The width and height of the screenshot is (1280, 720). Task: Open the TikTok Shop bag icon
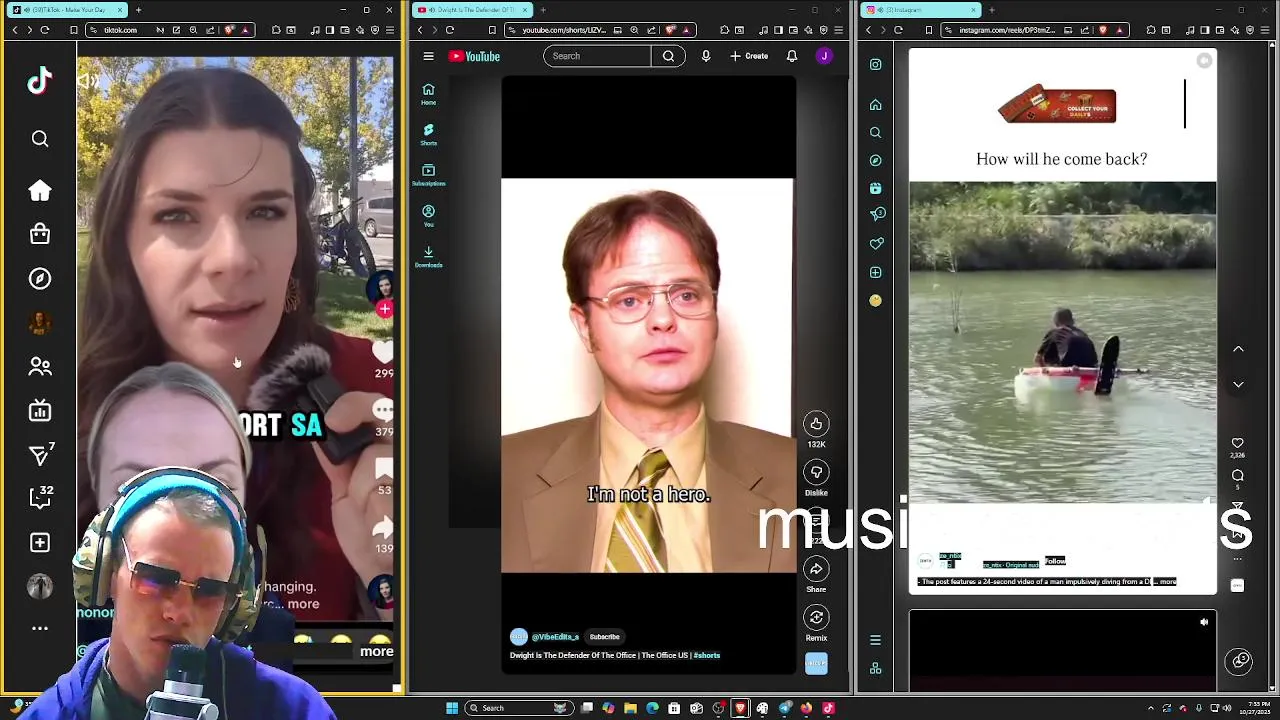(x=40, y=234)
